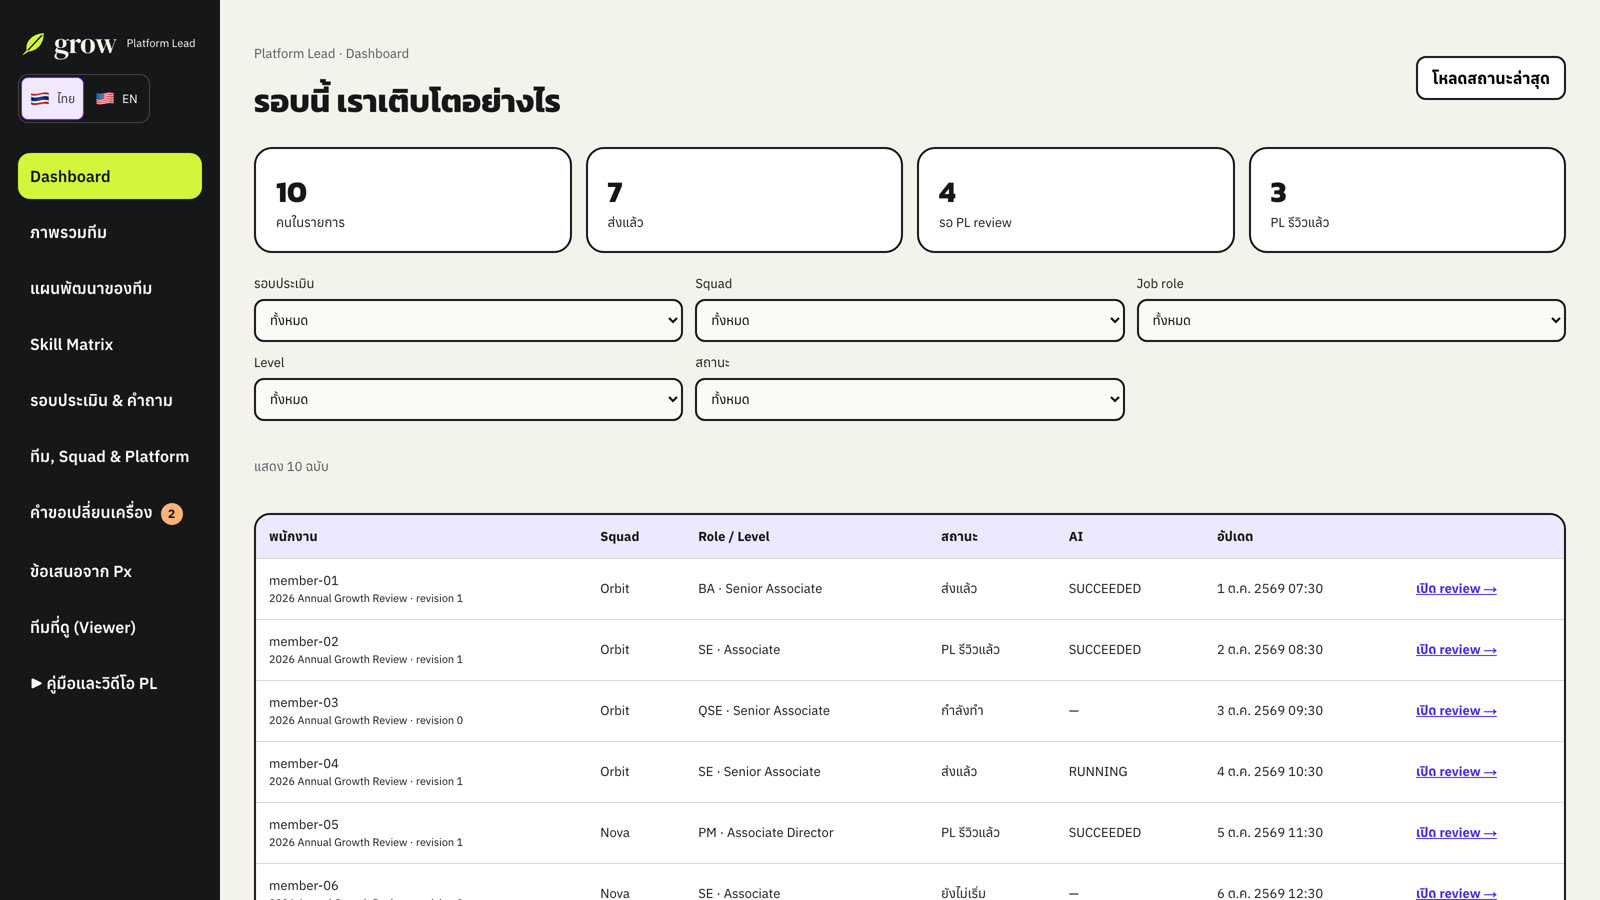Click the อัปเดต column header
The height and width of the screenshot is (900, 1600).
click(x=1235, y=537)
